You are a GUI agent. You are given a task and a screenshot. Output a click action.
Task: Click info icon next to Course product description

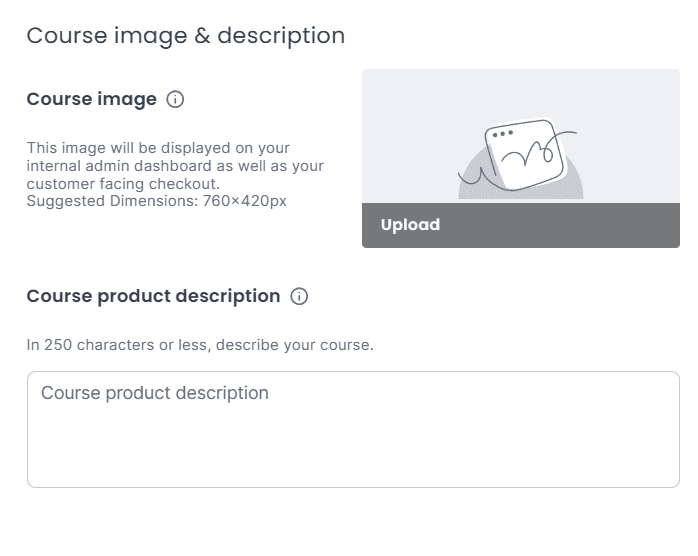click(299, 296)
